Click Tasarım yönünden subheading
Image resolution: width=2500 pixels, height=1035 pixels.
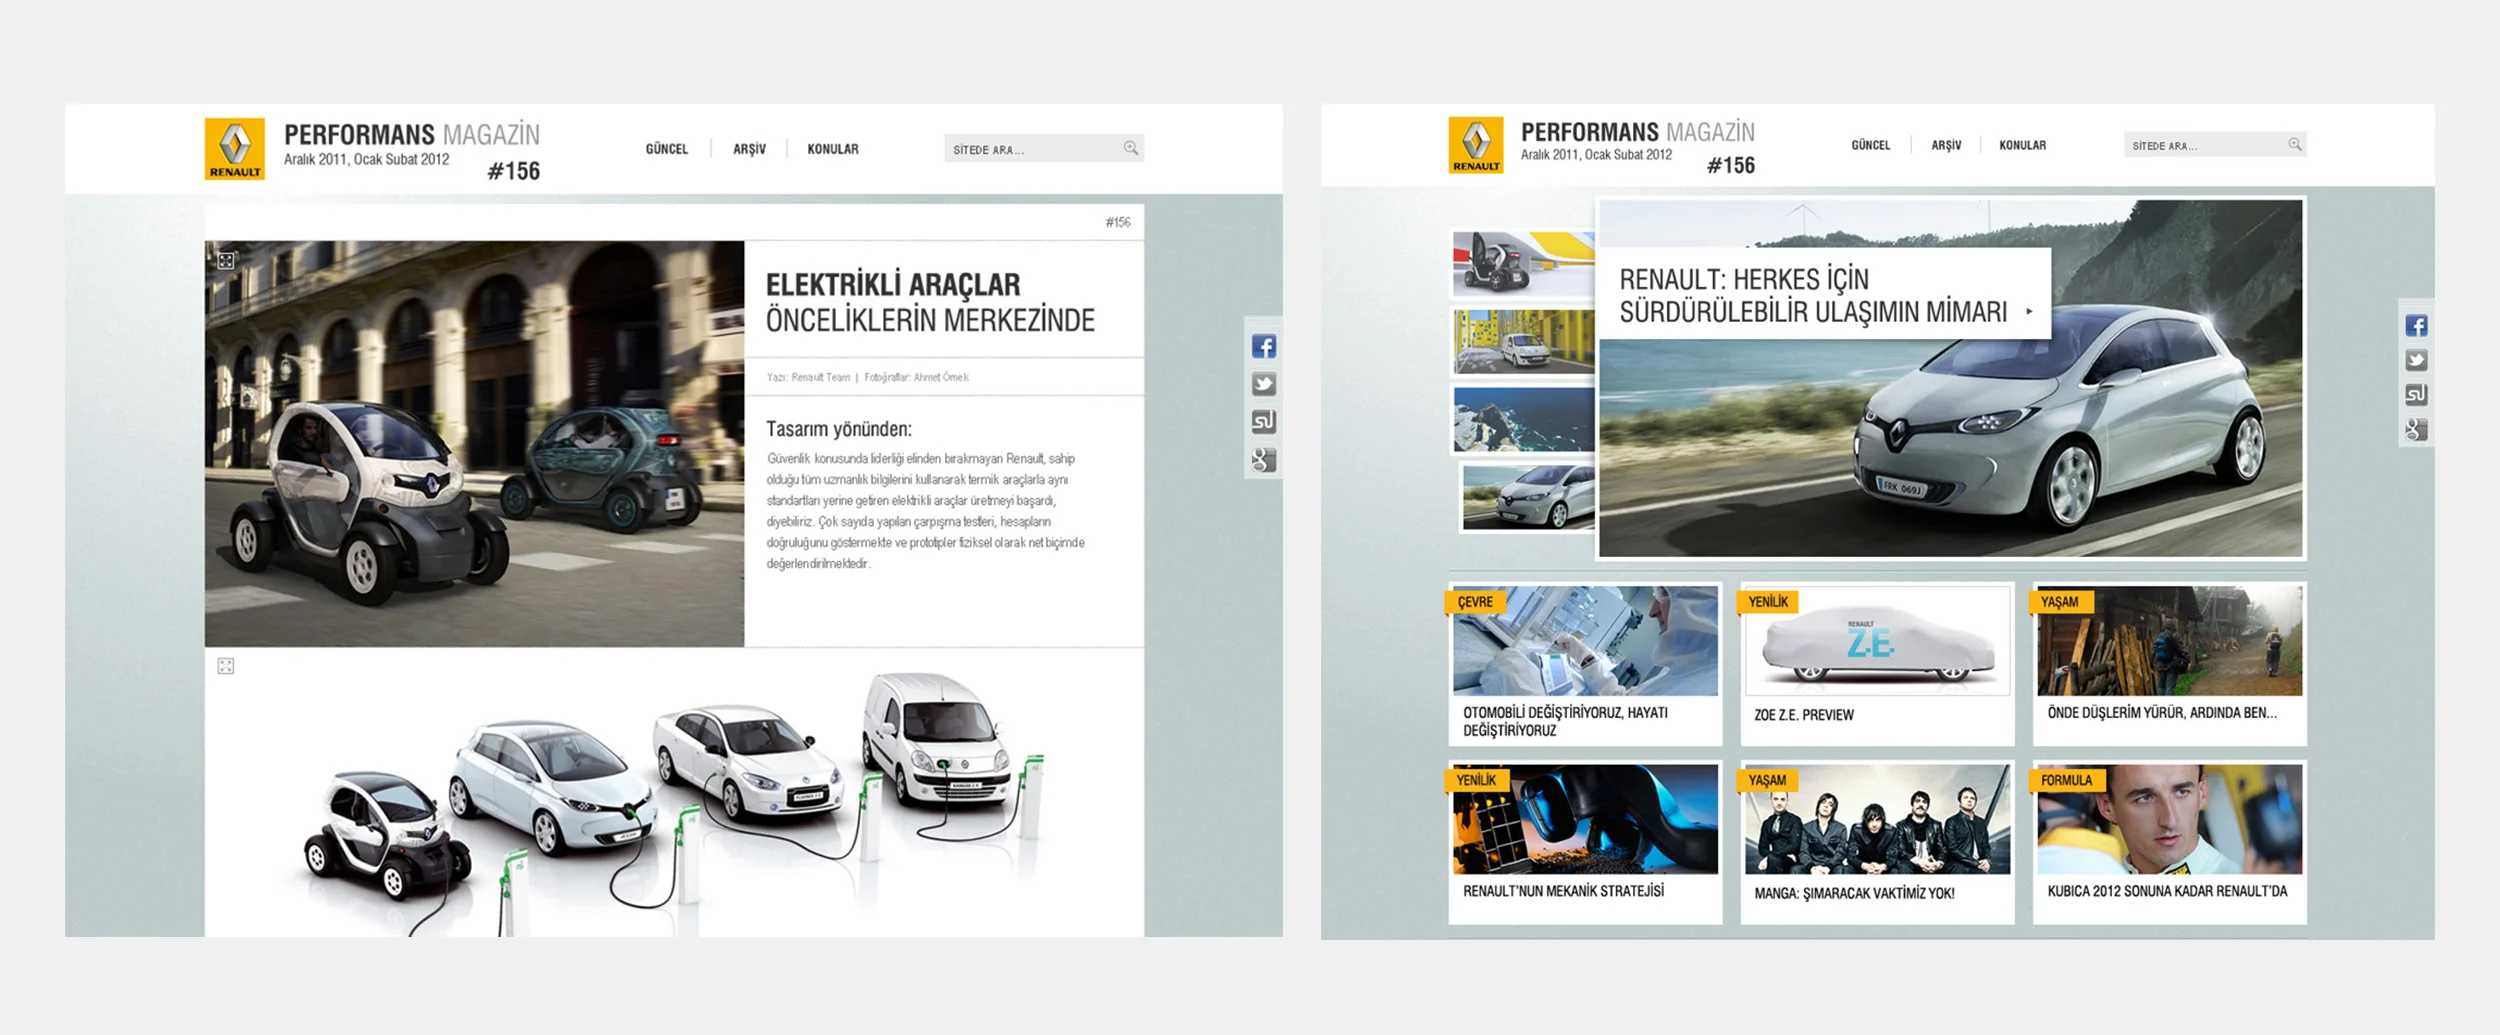[x=839, y=429]
